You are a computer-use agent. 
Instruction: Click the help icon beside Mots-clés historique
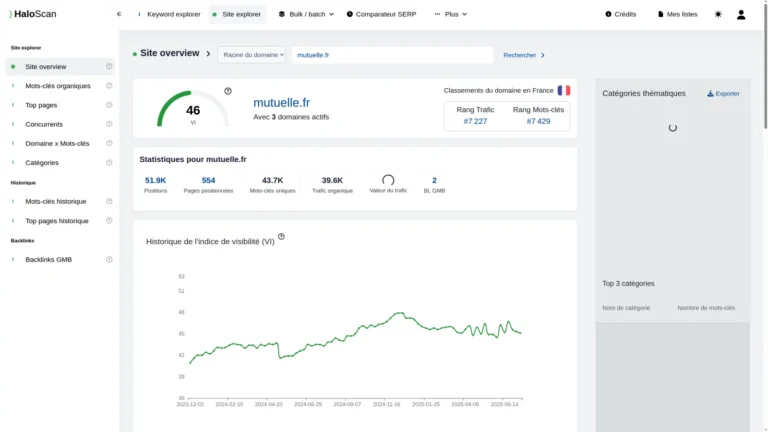[109, 201]
